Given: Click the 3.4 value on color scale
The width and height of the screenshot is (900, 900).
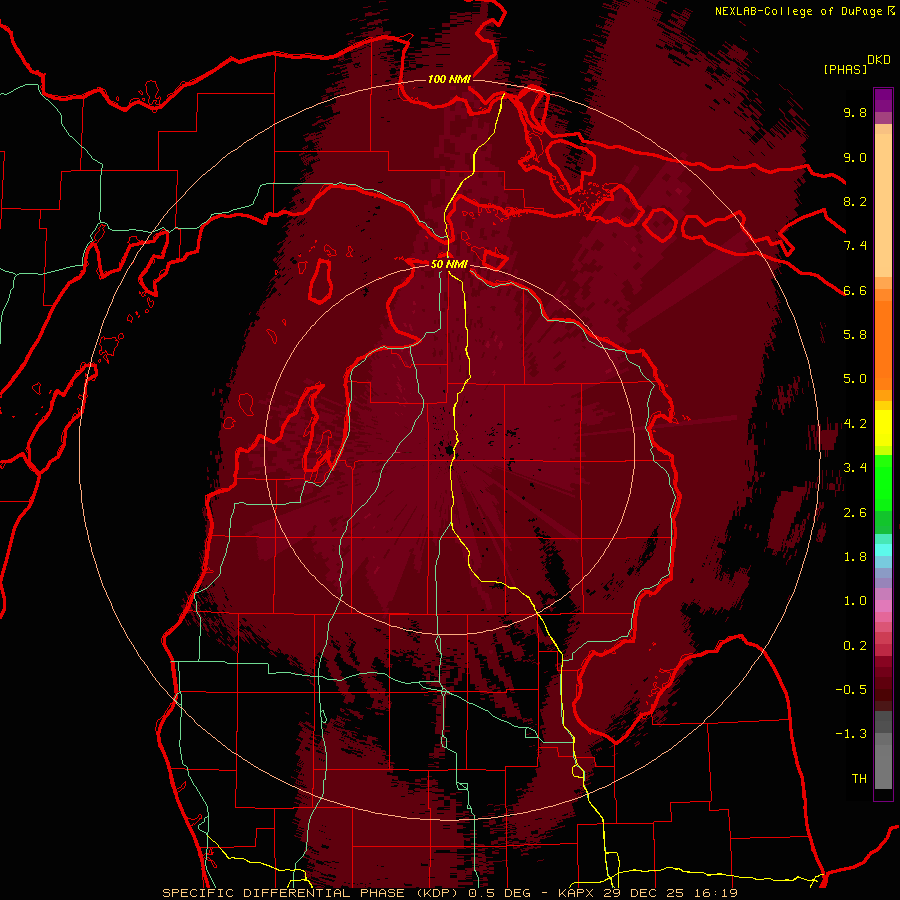Looking at the screenshot, I should click(855, 468).
